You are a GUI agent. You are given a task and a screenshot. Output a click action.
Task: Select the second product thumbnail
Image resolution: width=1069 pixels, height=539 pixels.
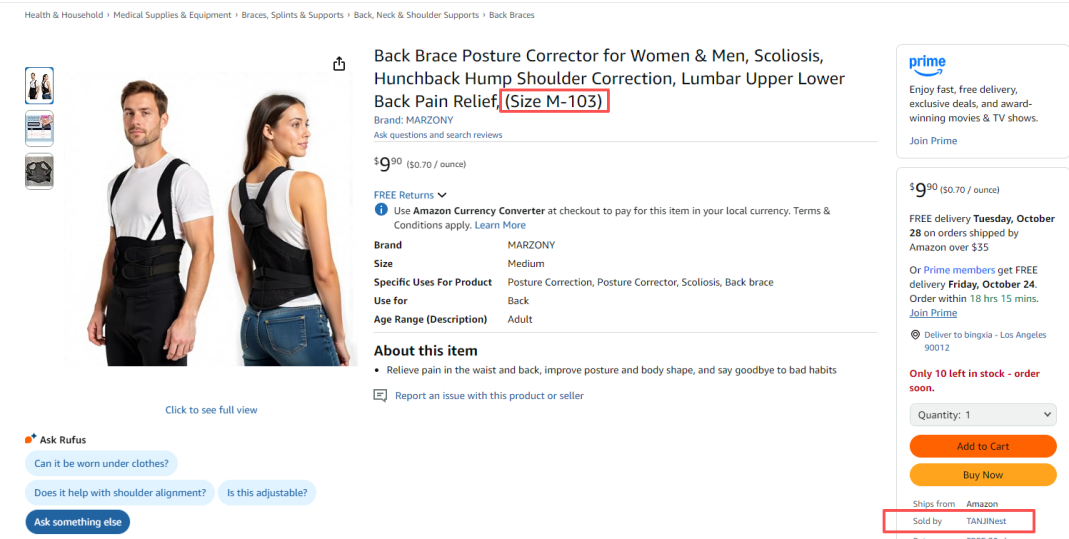(x=39, y=129)
